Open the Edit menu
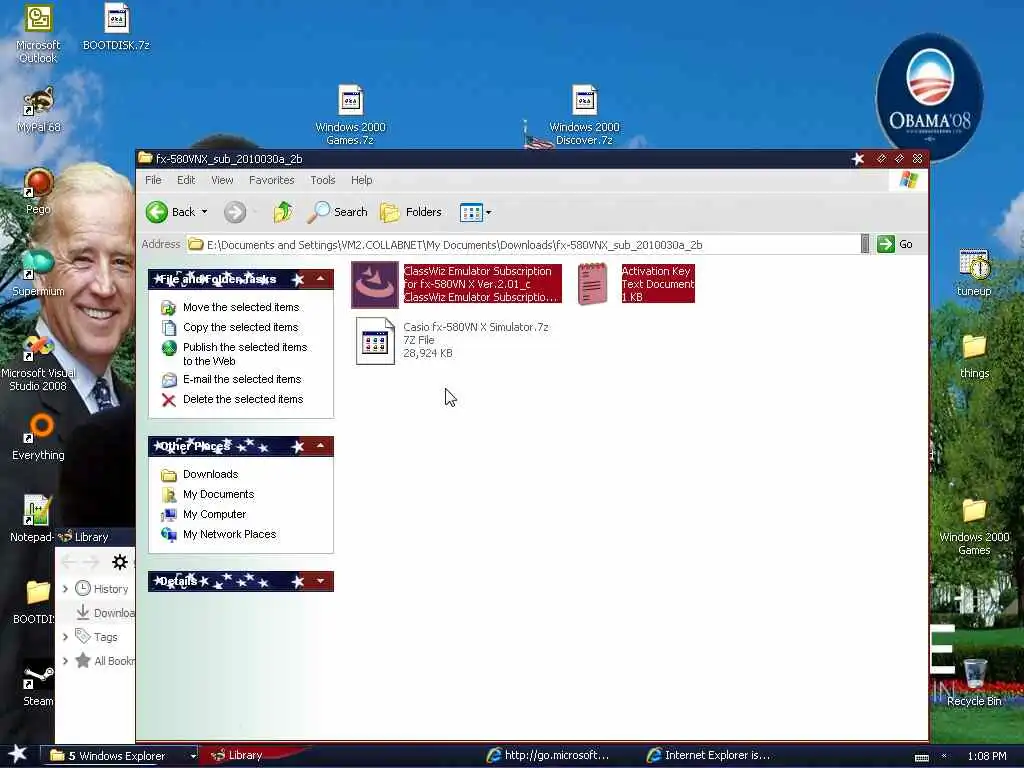1024x768 pixels. [186, 180]
